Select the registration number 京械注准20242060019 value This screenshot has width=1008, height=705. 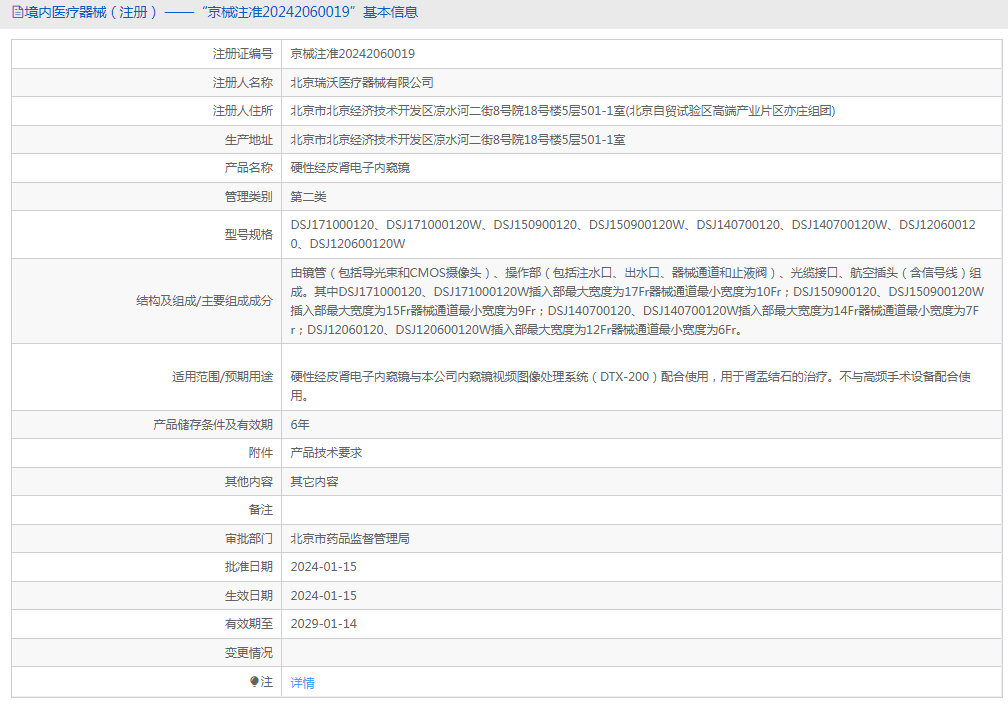point(352,54)
